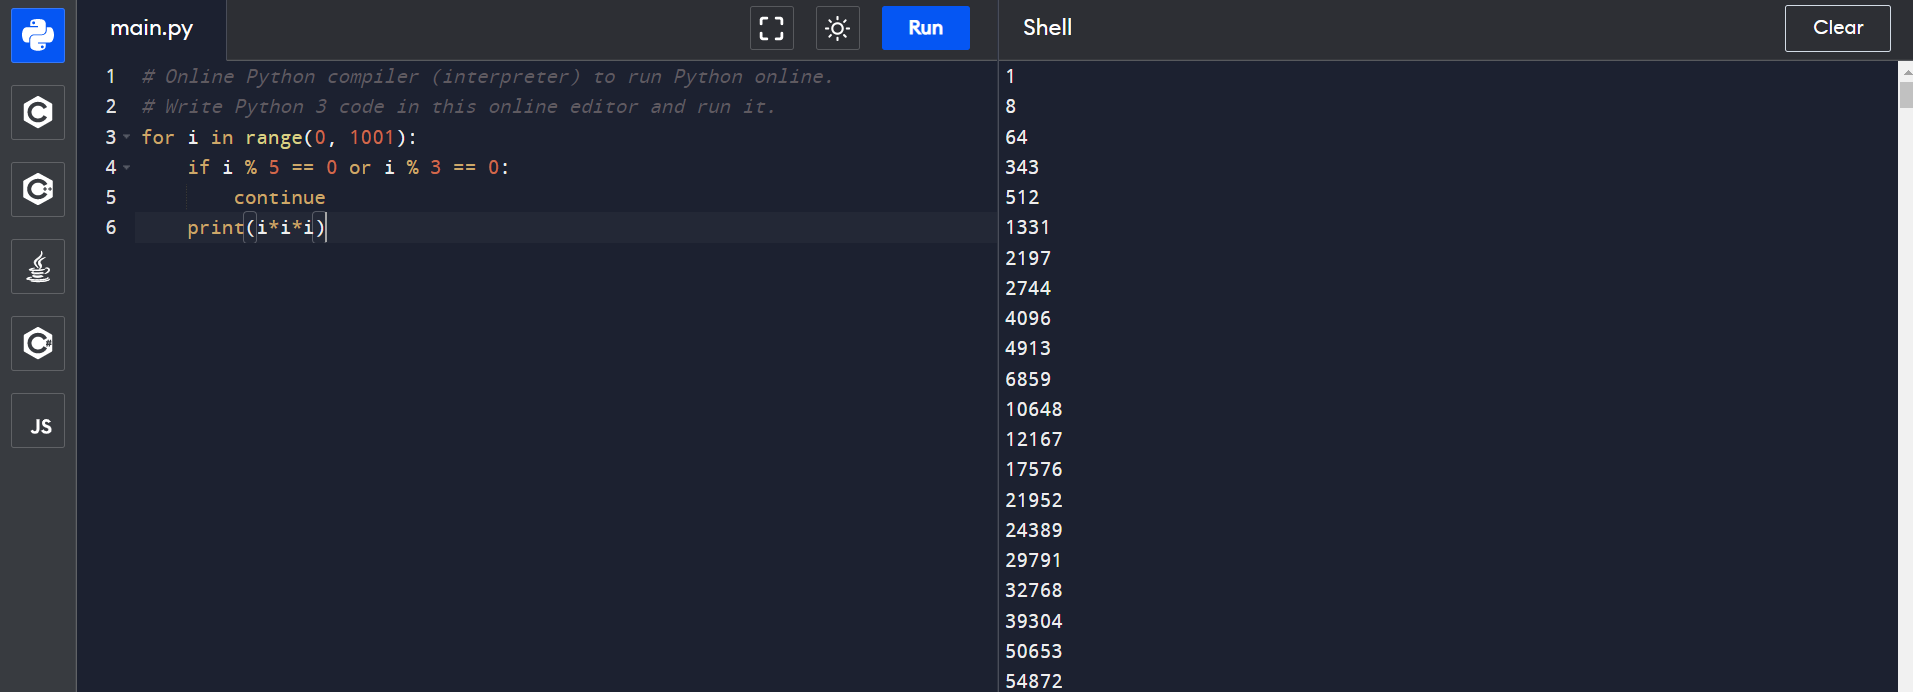Viewport: 1913px width, 692px height.
Task: Click the 1001 value in range call
Action: [371, 137]
